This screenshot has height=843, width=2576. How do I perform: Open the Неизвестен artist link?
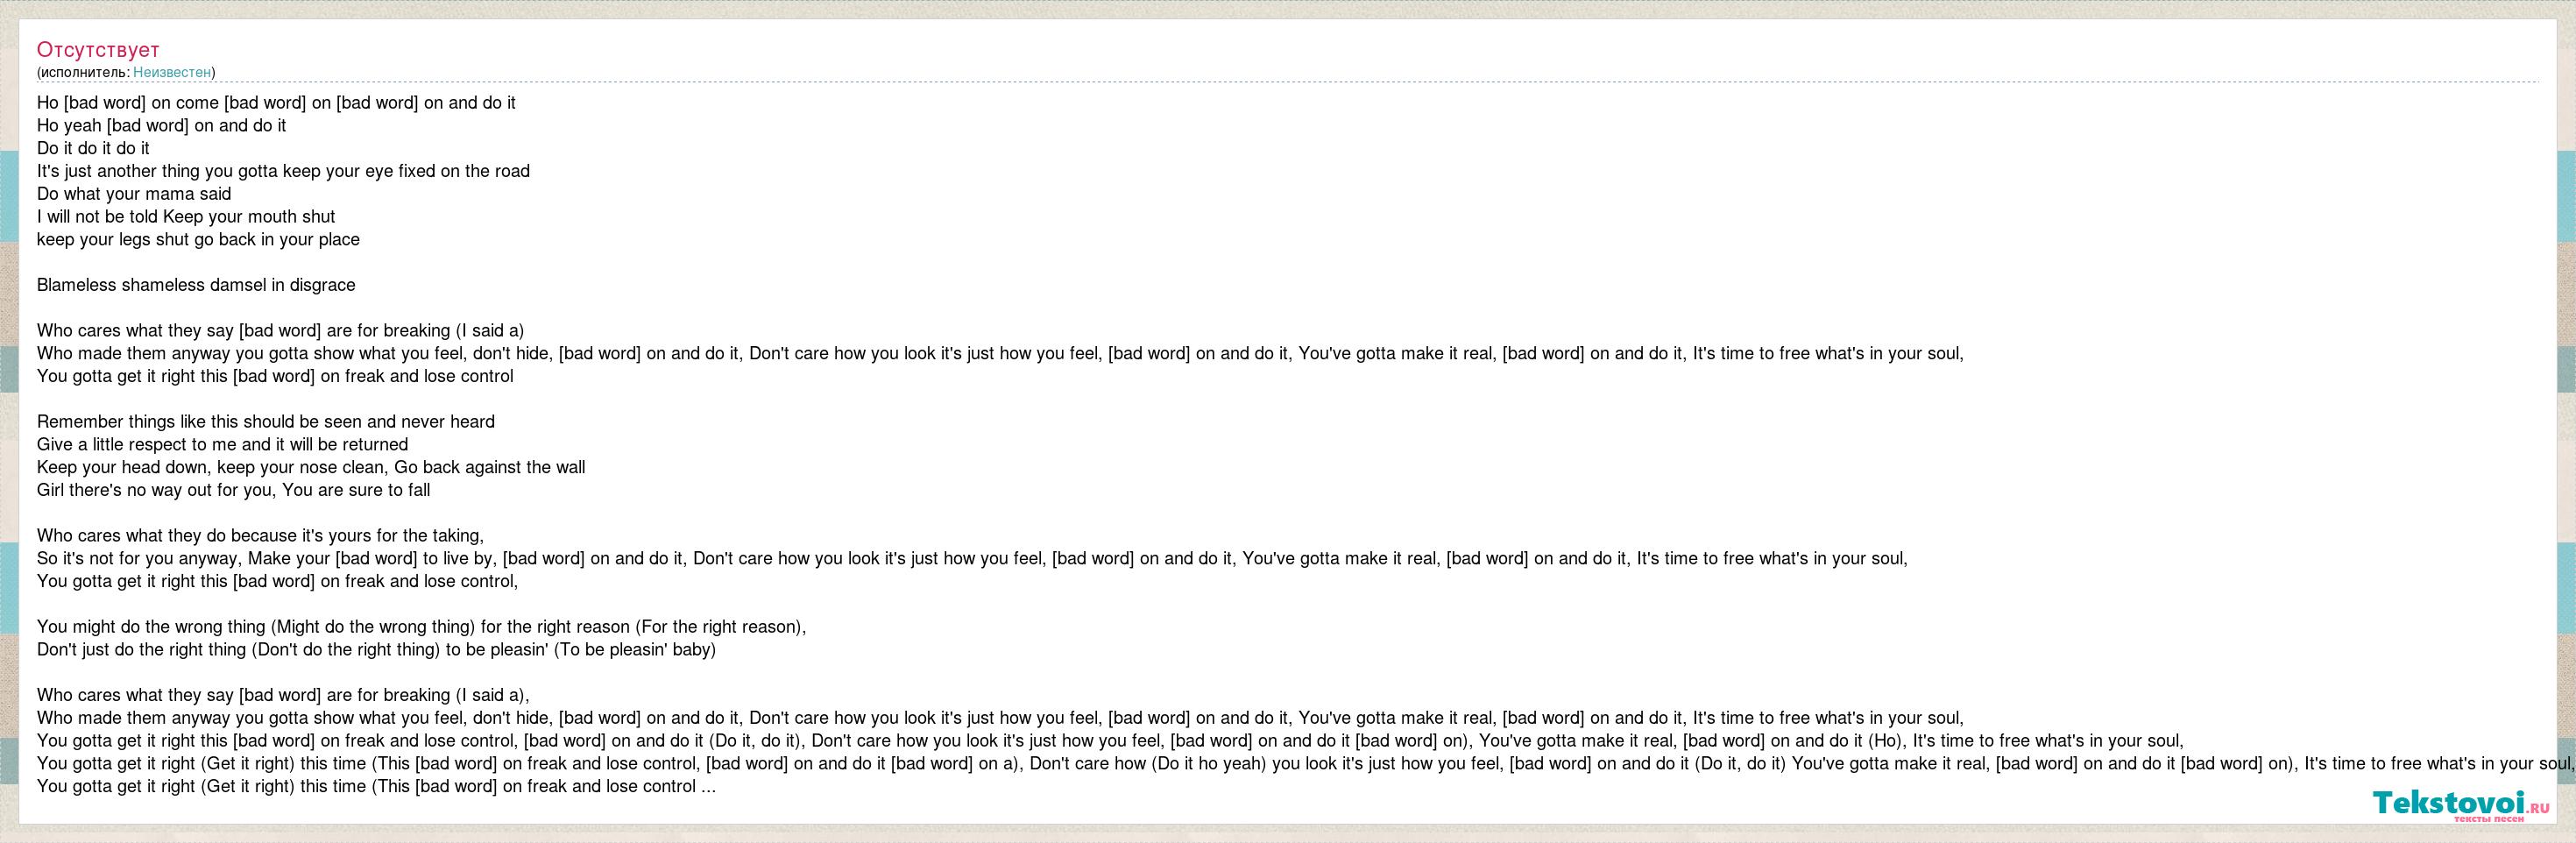[172, 72]
